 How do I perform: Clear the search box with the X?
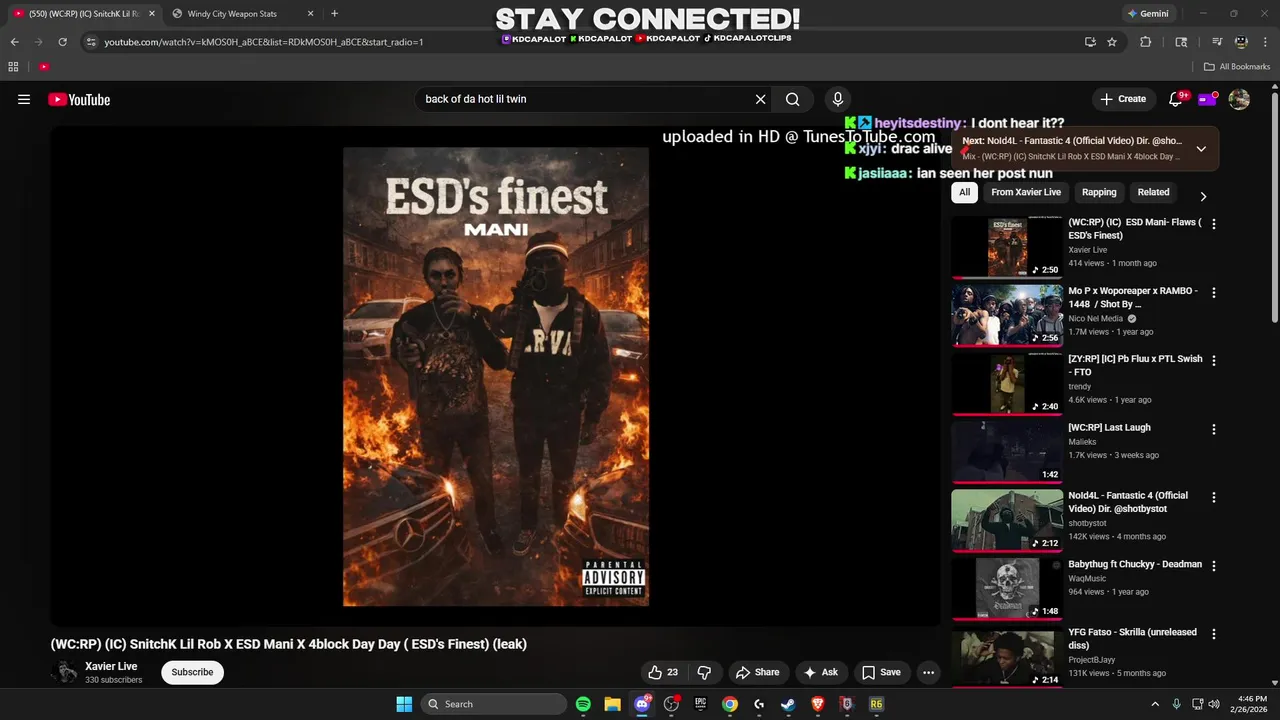click(760, 99)
